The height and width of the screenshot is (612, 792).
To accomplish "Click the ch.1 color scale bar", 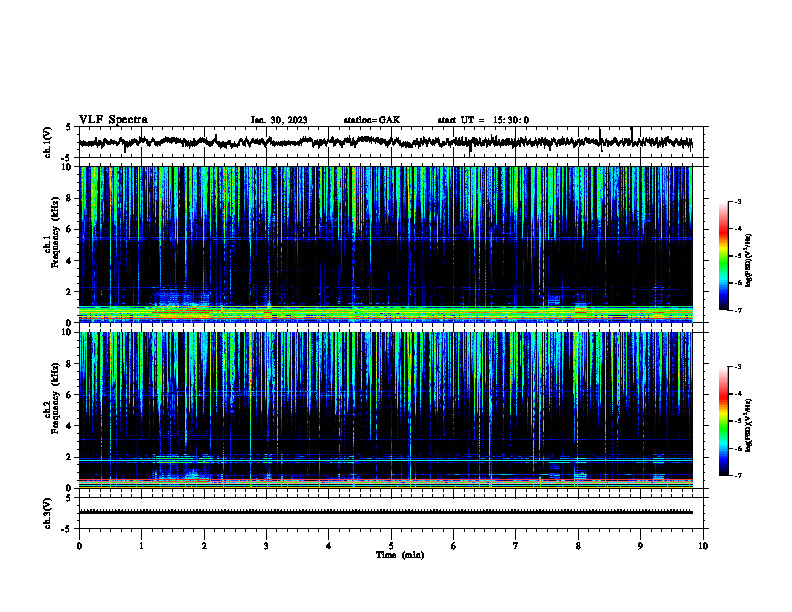I will [723, 256].
